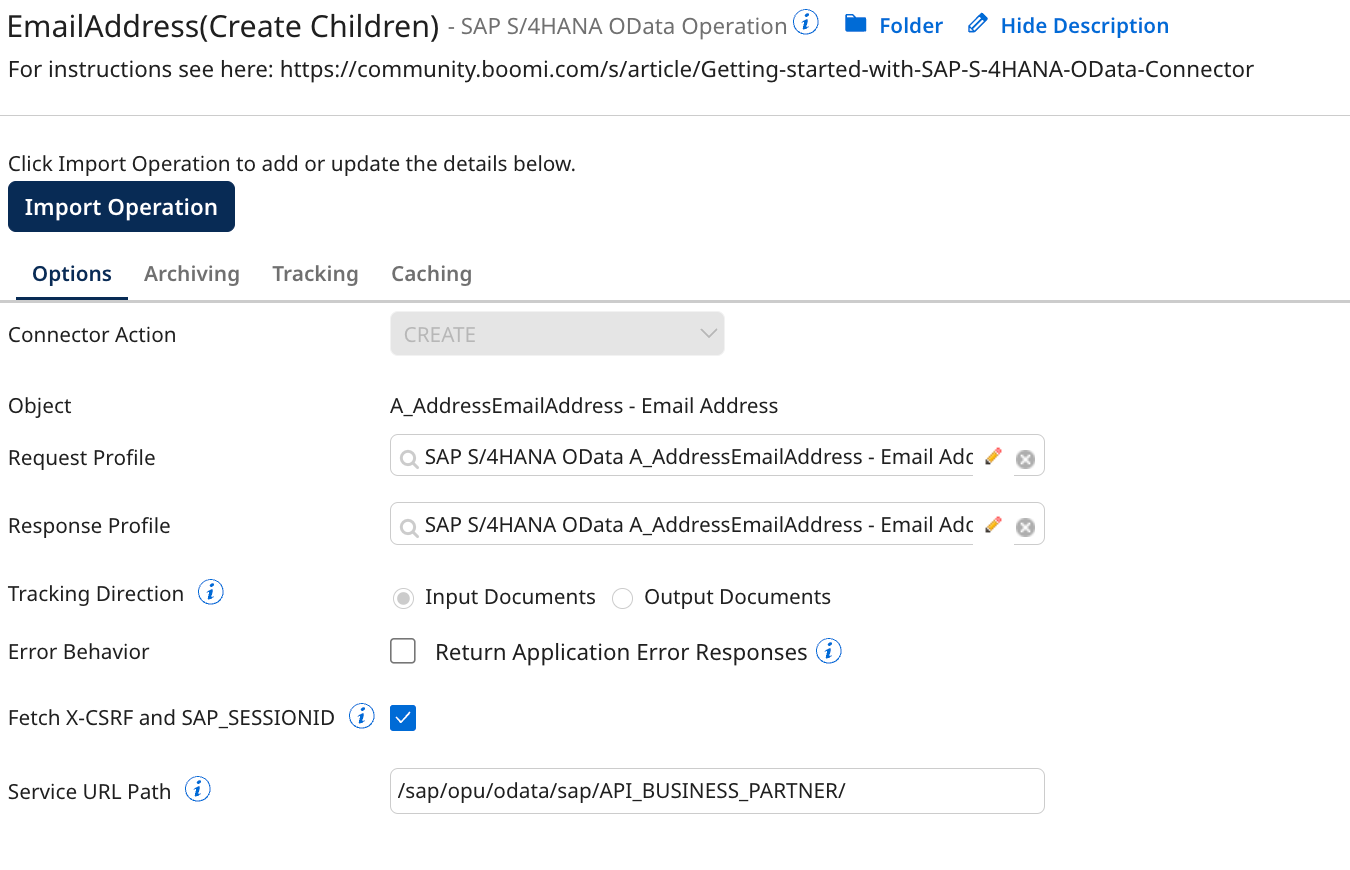Select Output Documents tracking direction
Screen dimensions: 1350x870
(x=622, y=597)
